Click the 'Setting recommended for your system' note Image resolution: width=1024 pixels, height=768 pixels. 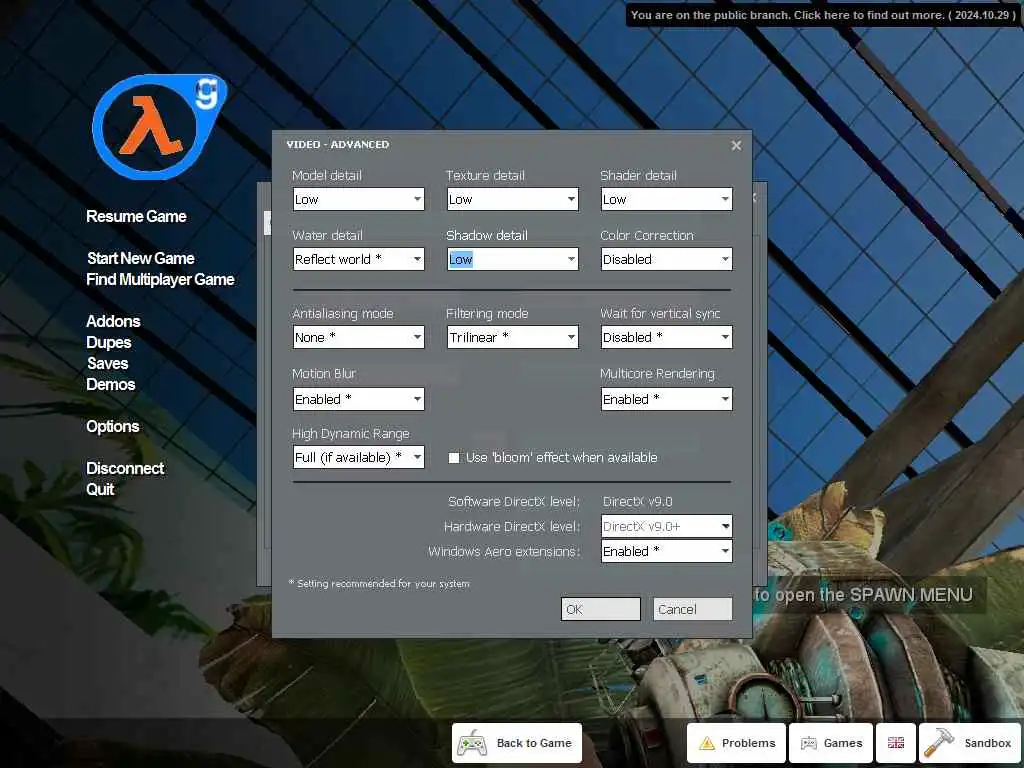click(x=379, y=584)
